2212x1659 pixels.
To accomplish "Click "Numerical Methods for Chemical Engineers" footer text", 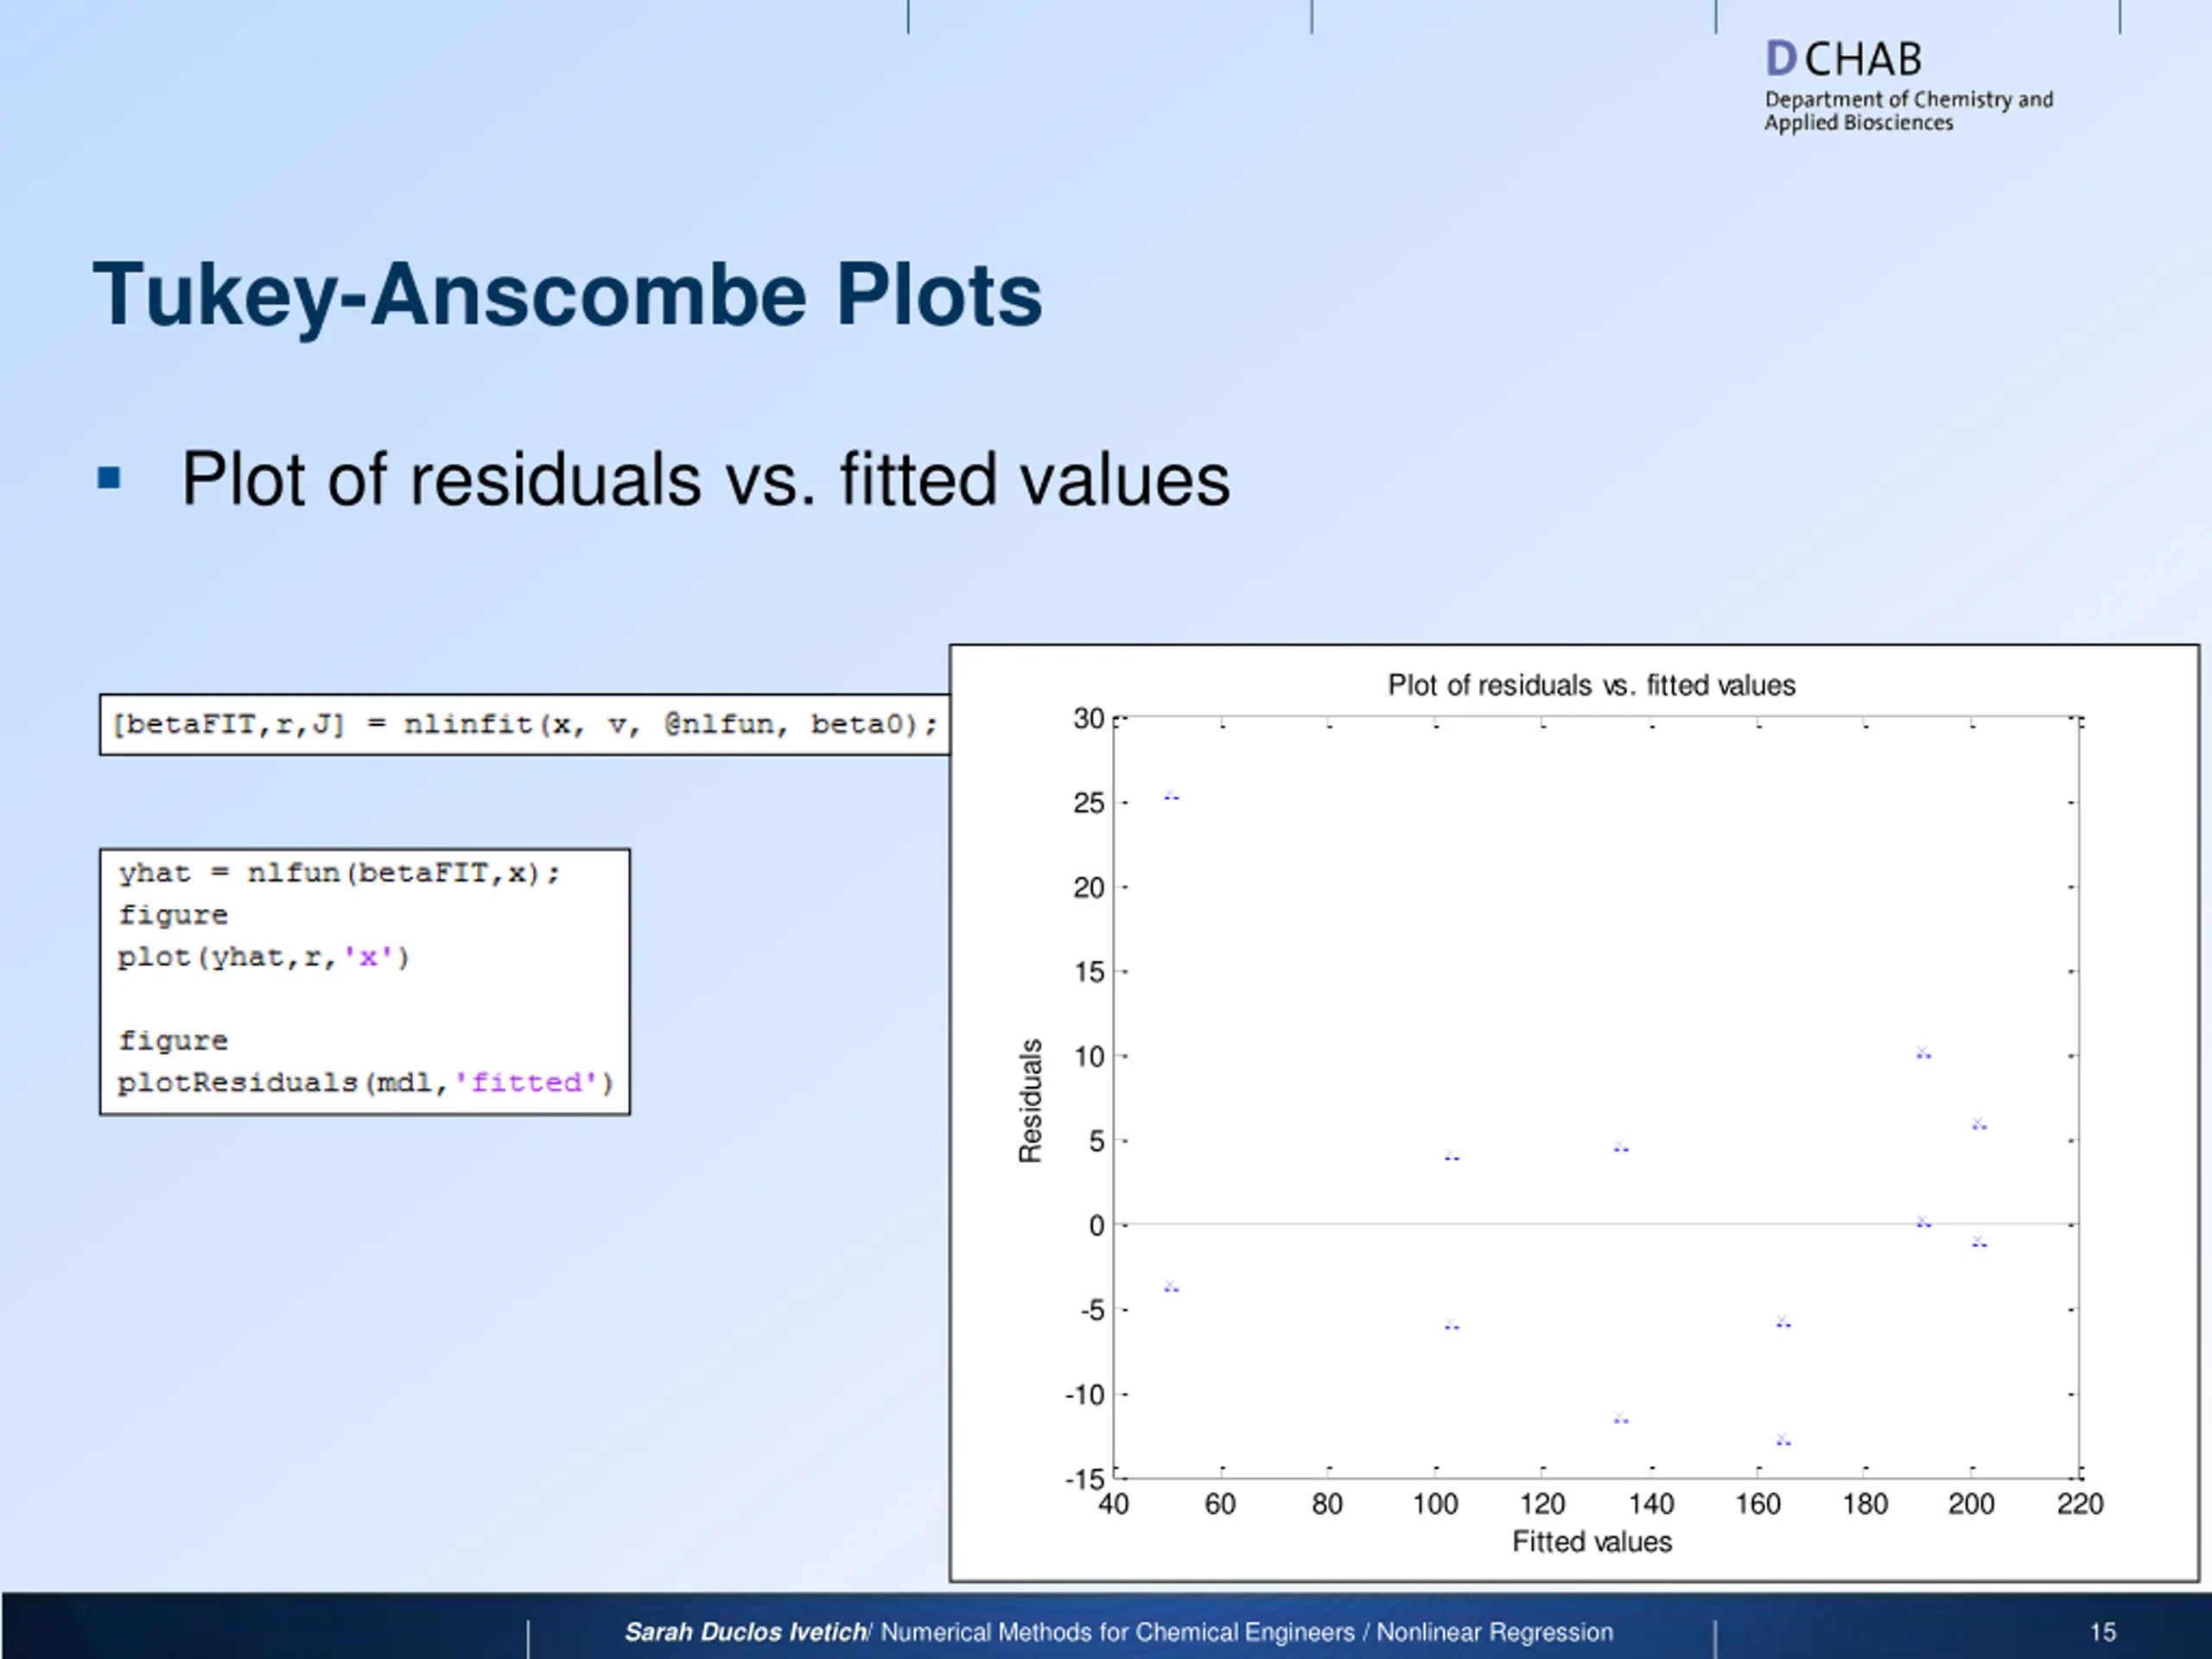I will 1117,1632.
